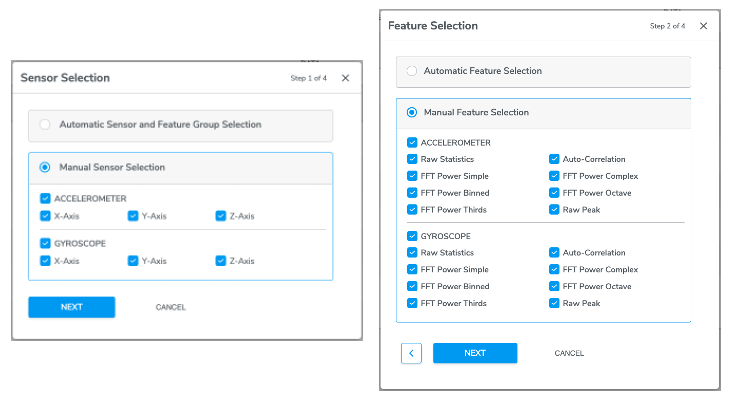Screen dimensions: 730x400
Task: Cancel the Feature Selection wizard
Action: [x=569, y=353]
